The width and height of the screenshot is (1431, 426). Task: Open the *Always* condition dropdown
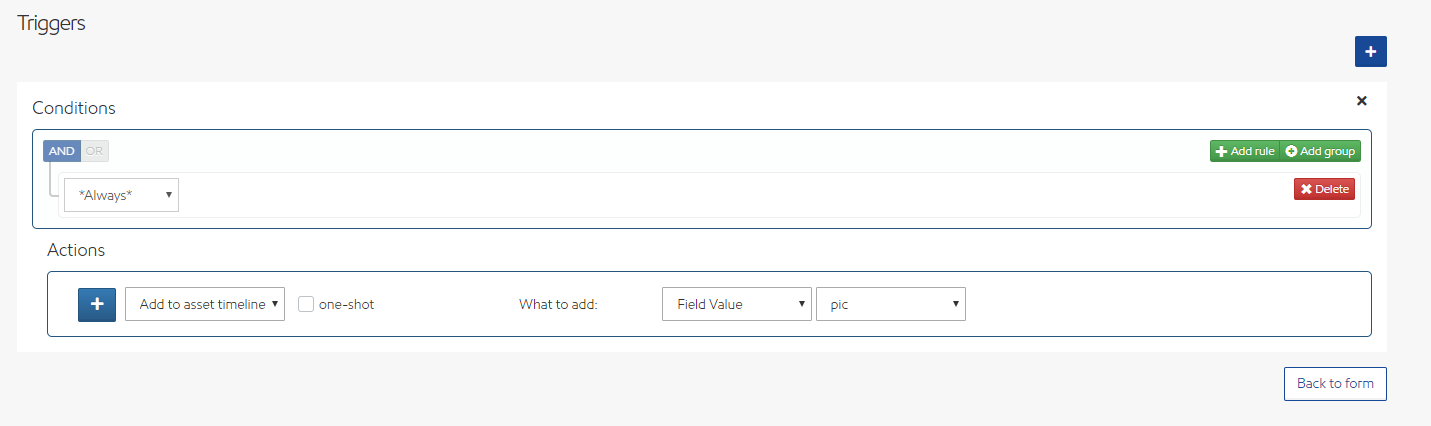(x=121, y=195)
